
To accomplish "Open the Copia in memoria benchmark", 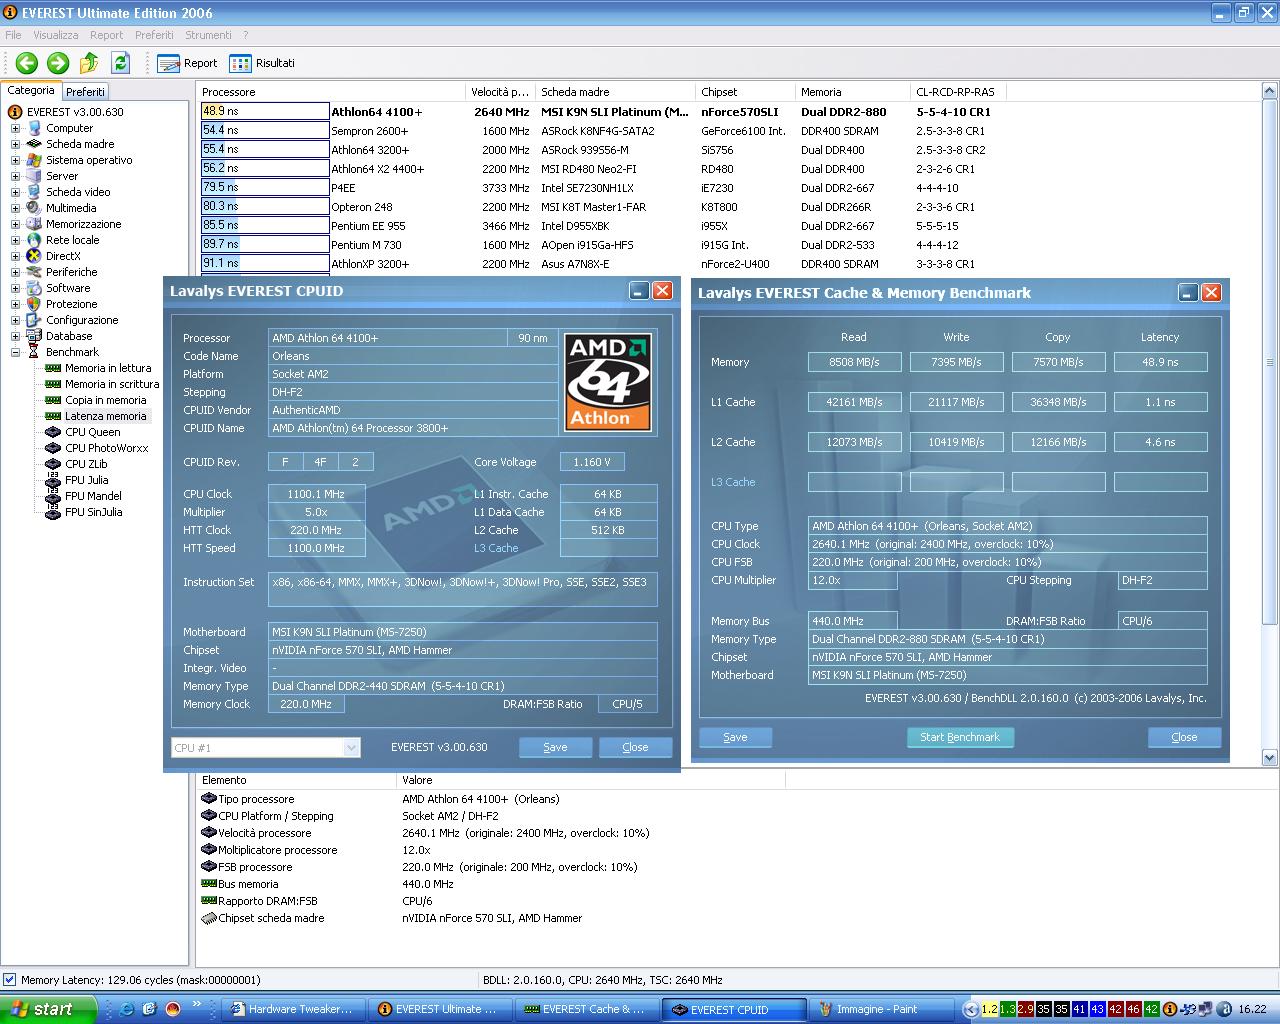I will point(105,400).
